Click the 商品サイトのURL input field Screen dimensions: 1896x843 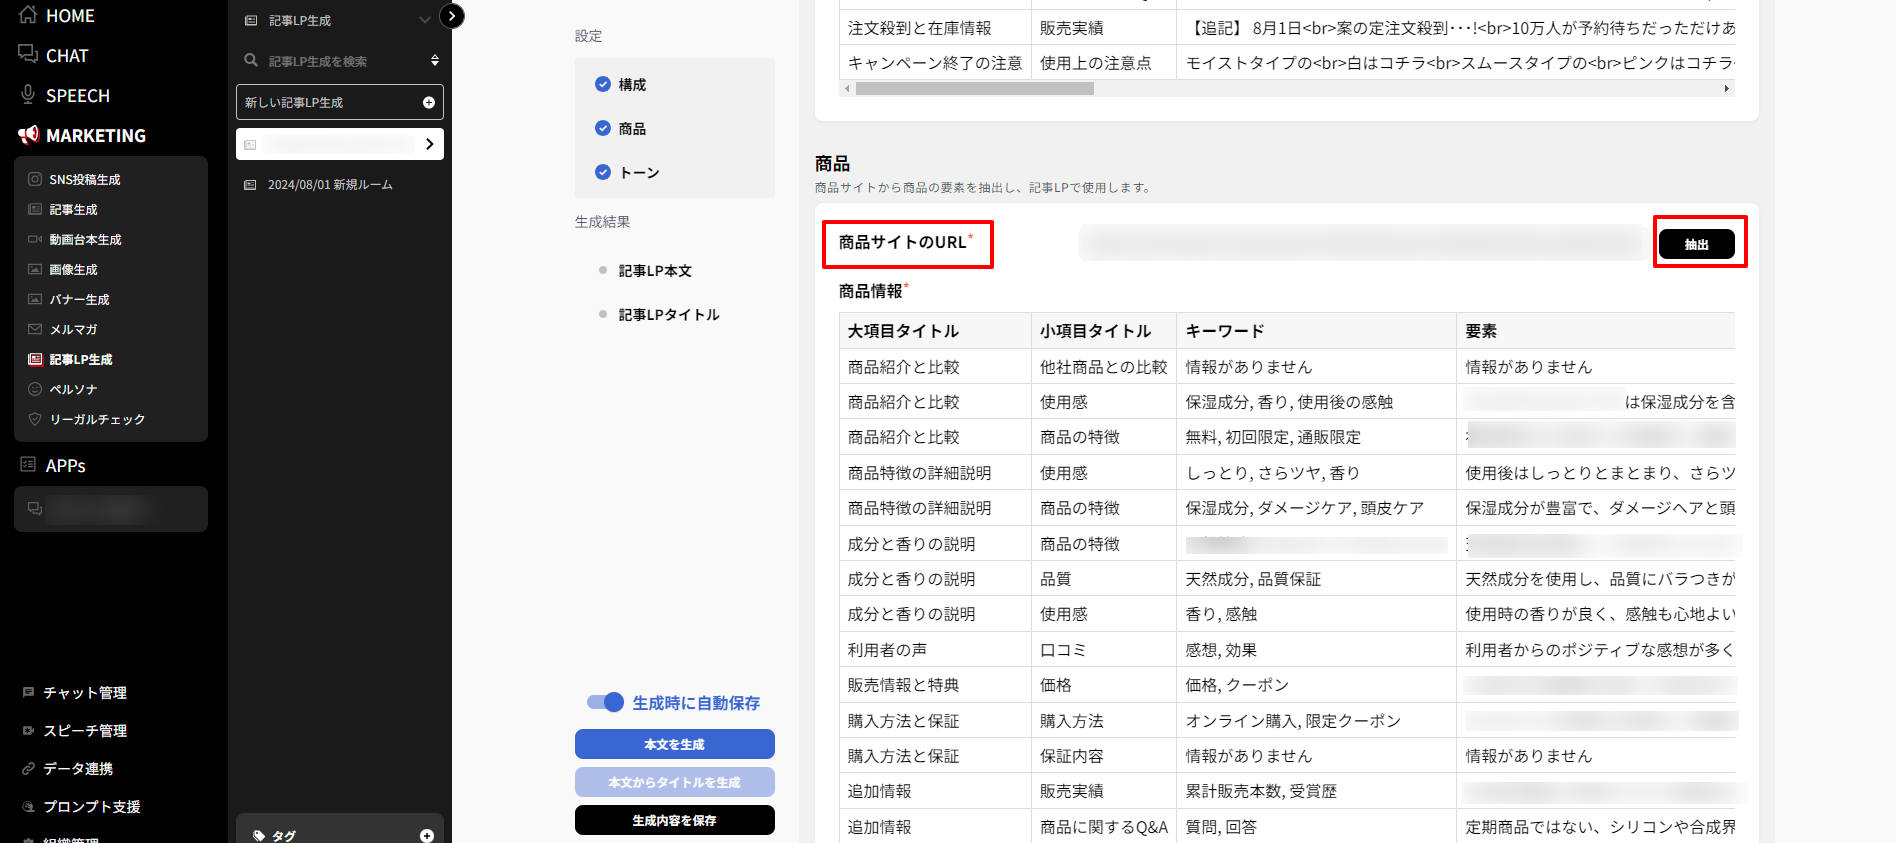1363,243
